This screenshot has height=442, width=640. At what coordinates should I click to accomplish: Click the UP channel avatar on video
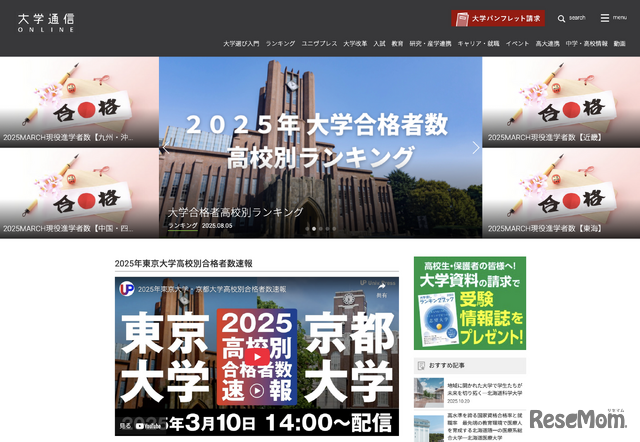(x=127, y=288)
